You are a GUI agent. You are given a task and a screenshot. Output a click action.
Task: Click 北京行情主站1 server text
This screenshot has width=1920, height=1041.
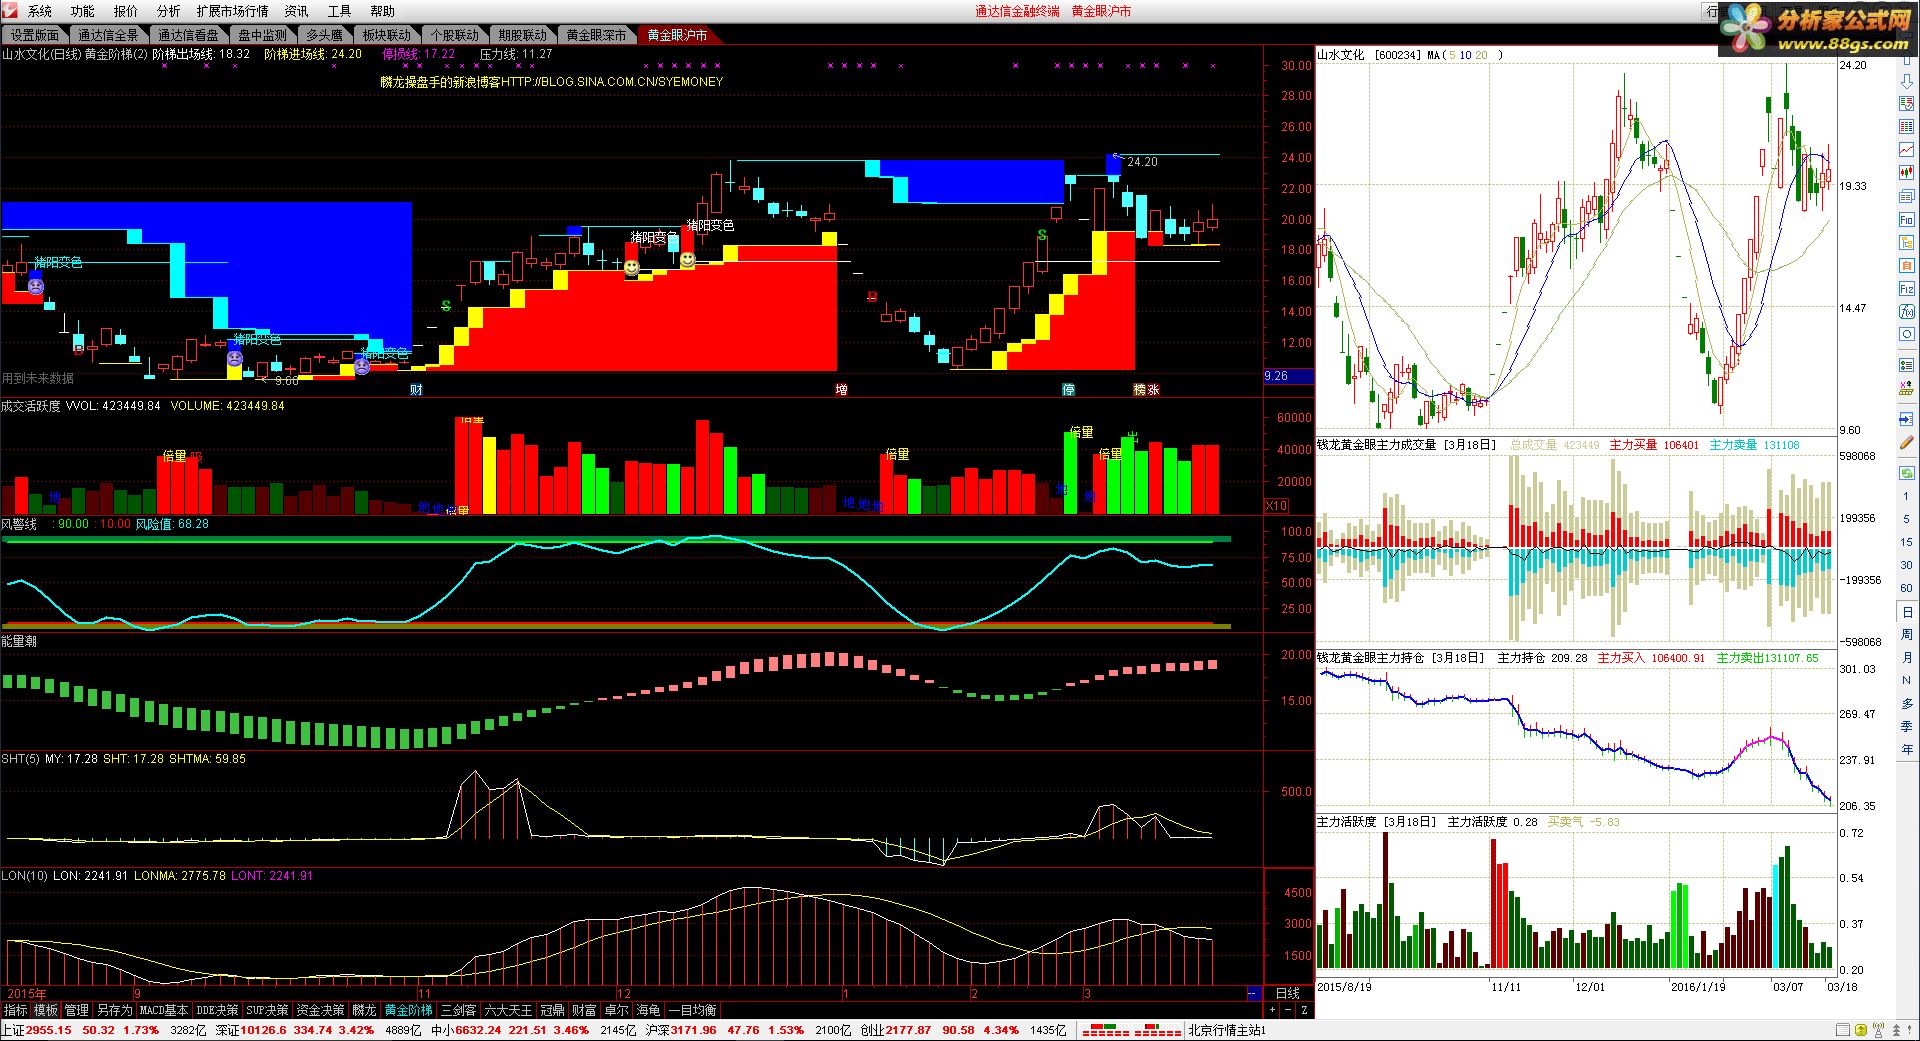[x=1227, y=1030]
